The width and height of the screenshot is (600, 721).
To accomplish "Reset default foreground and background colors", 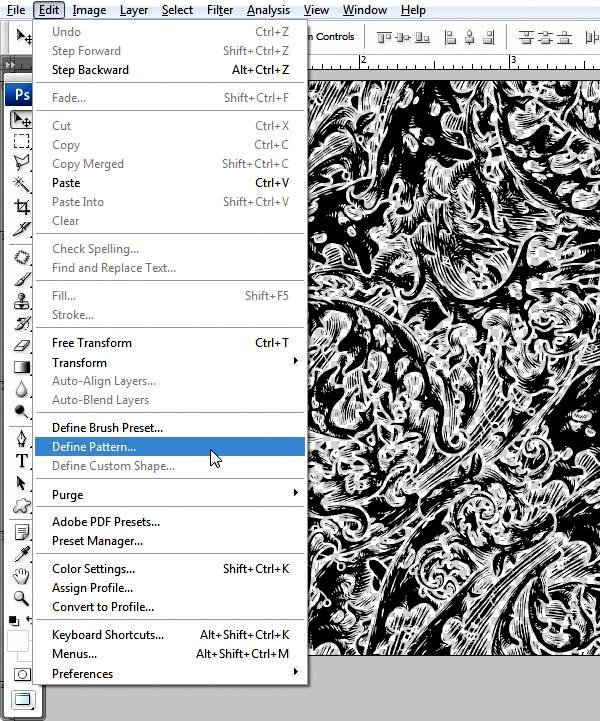I will 14,621.
